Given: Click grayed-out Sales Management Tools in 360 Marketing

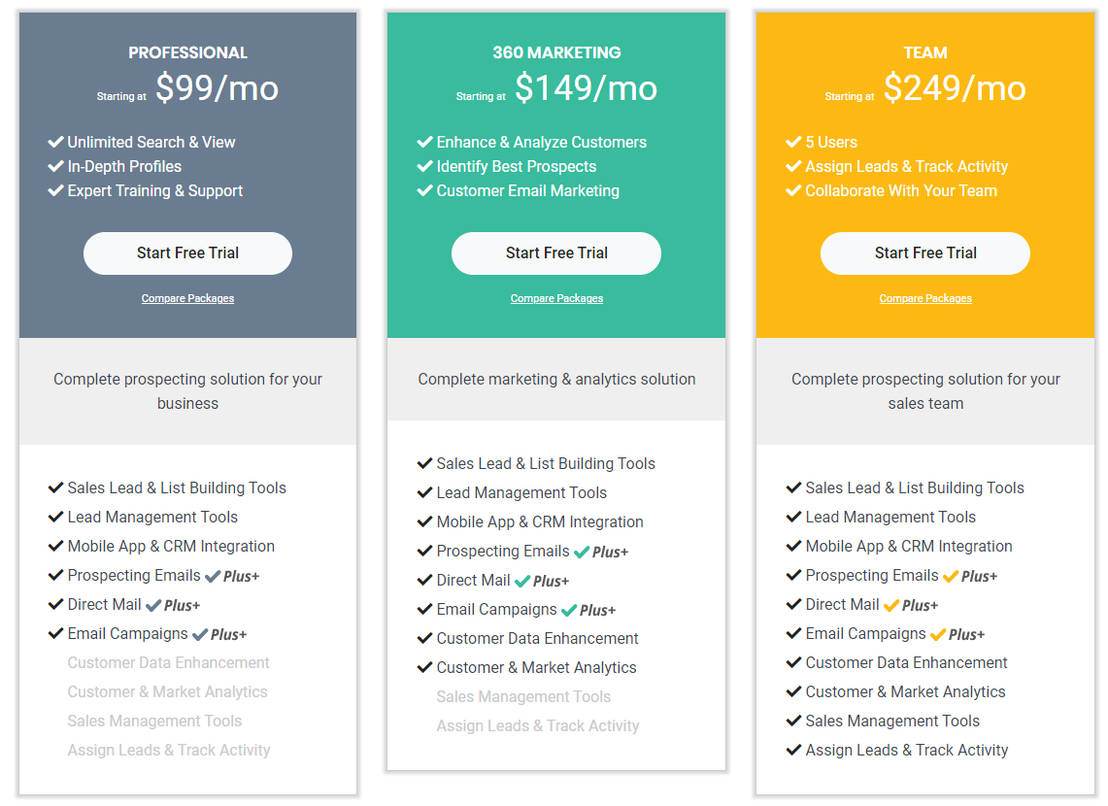Looking at the screenshot, I should (523, 697).
